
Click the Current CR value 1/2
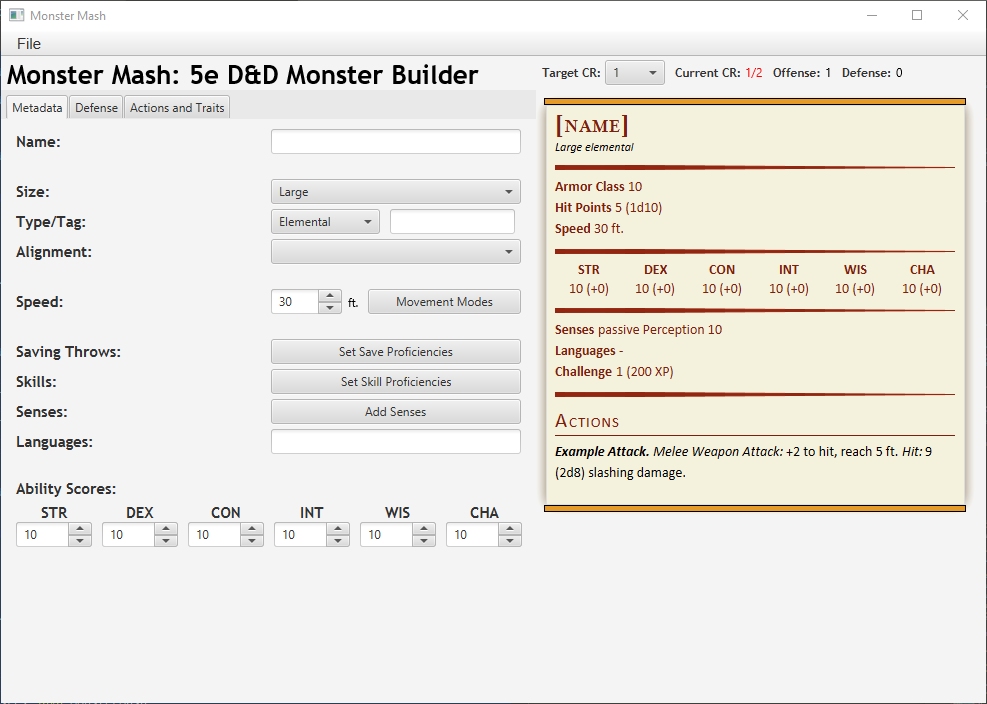pyautogui.click(x=753, y=73)
